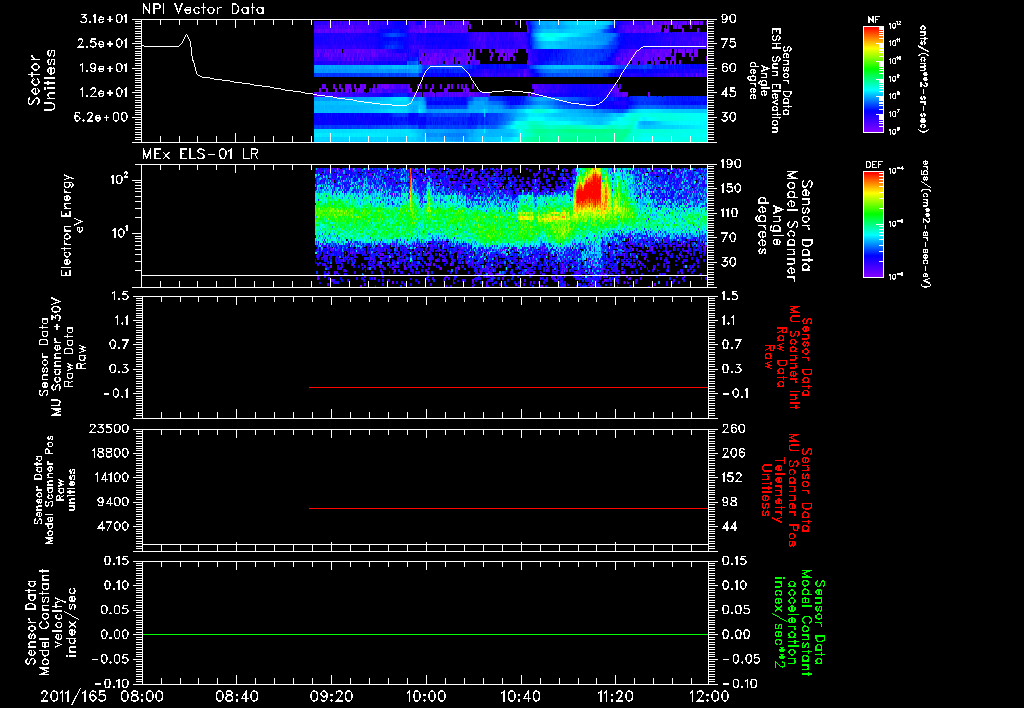Image resolution: width=1024 pixels, height=708 pixels.
Task: Select the cnts/(cm**2-sr-sec) color bar unit label
Action: 923,79
